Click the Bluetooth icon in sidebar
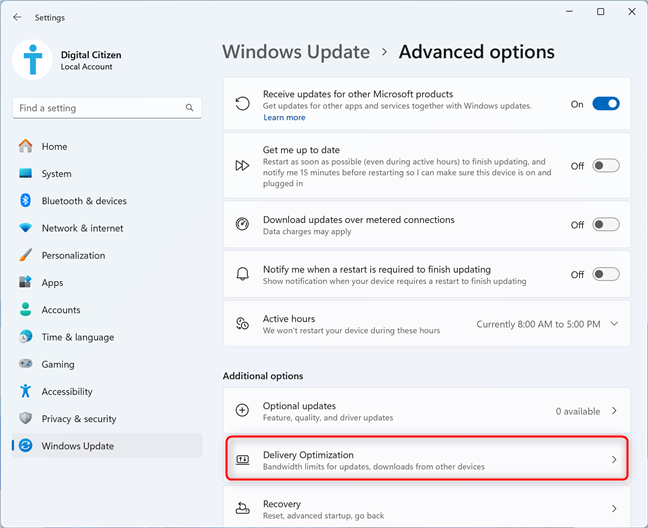This screenshot has height=528, width=648. click(x=26, y=201)
